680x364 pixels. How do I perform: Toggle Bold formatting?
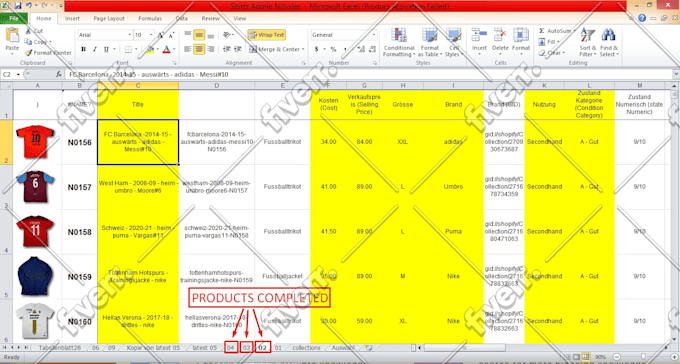coord(83,49)
